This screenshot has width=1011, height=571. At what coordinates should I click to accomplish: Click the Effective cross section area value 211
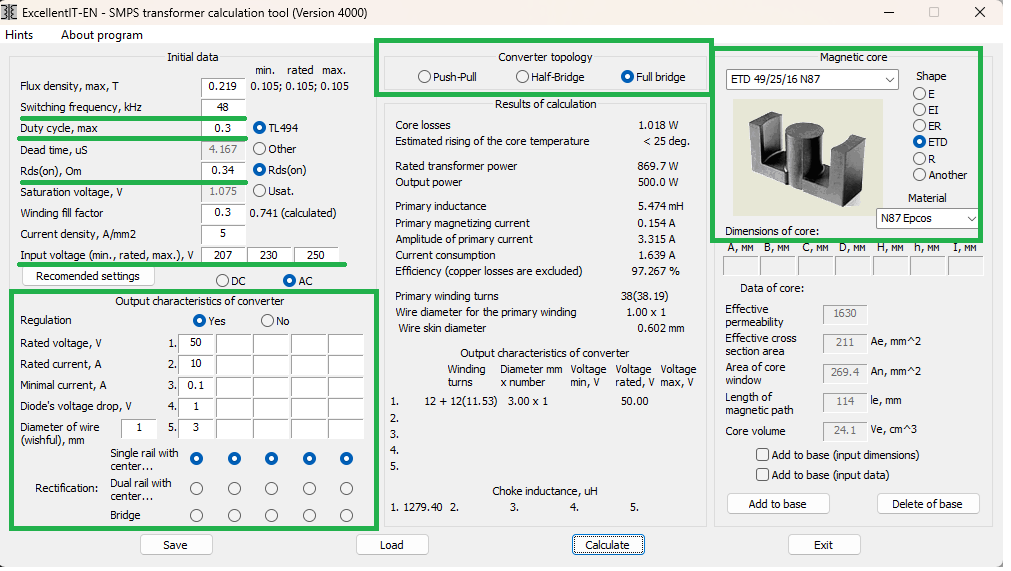[845, 343]
